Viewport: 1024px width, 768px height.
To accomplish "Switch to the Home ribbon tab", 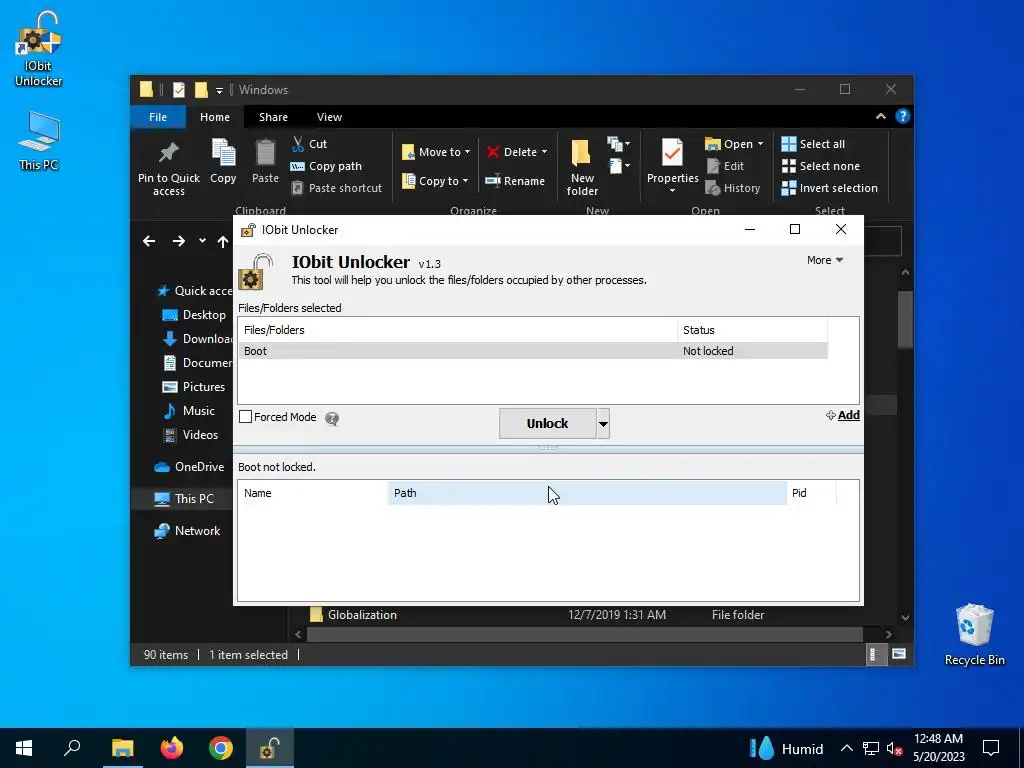I will [215, 117].
